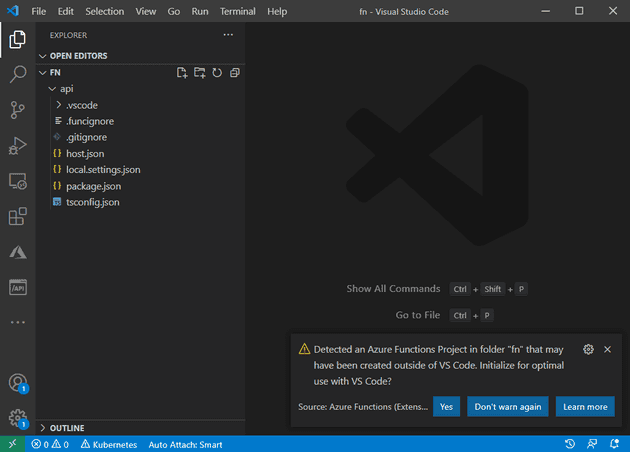
Task: Open the Extensions view
Action: pyautogui.click(x=17, y=217)
